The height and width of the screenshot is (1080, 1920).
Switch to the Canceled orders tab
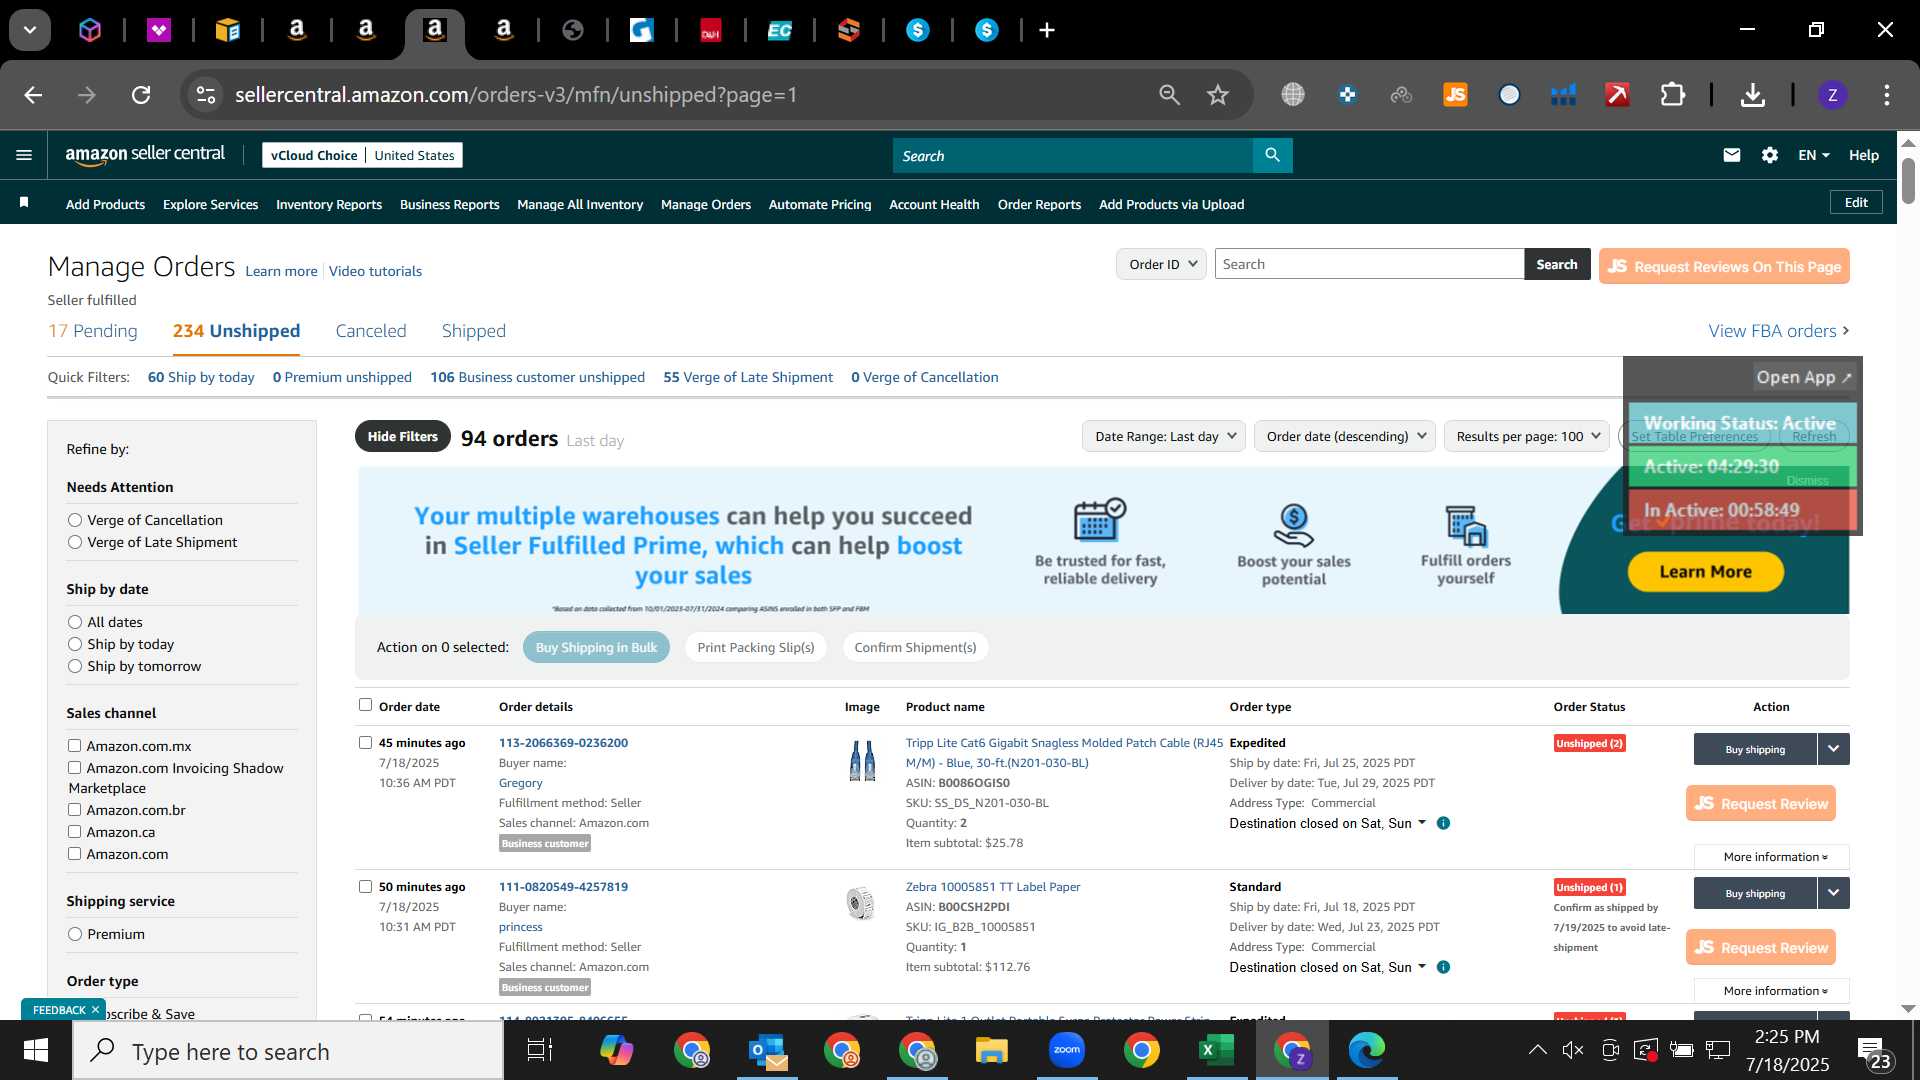371,331
